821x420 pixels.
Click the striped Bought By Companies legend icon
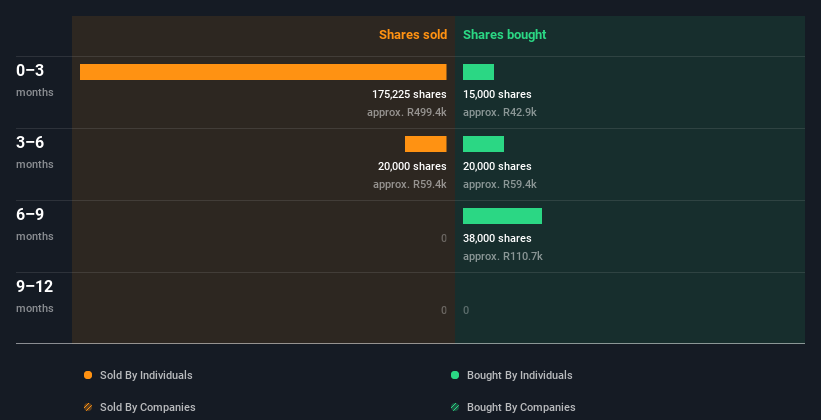(455, 407)
